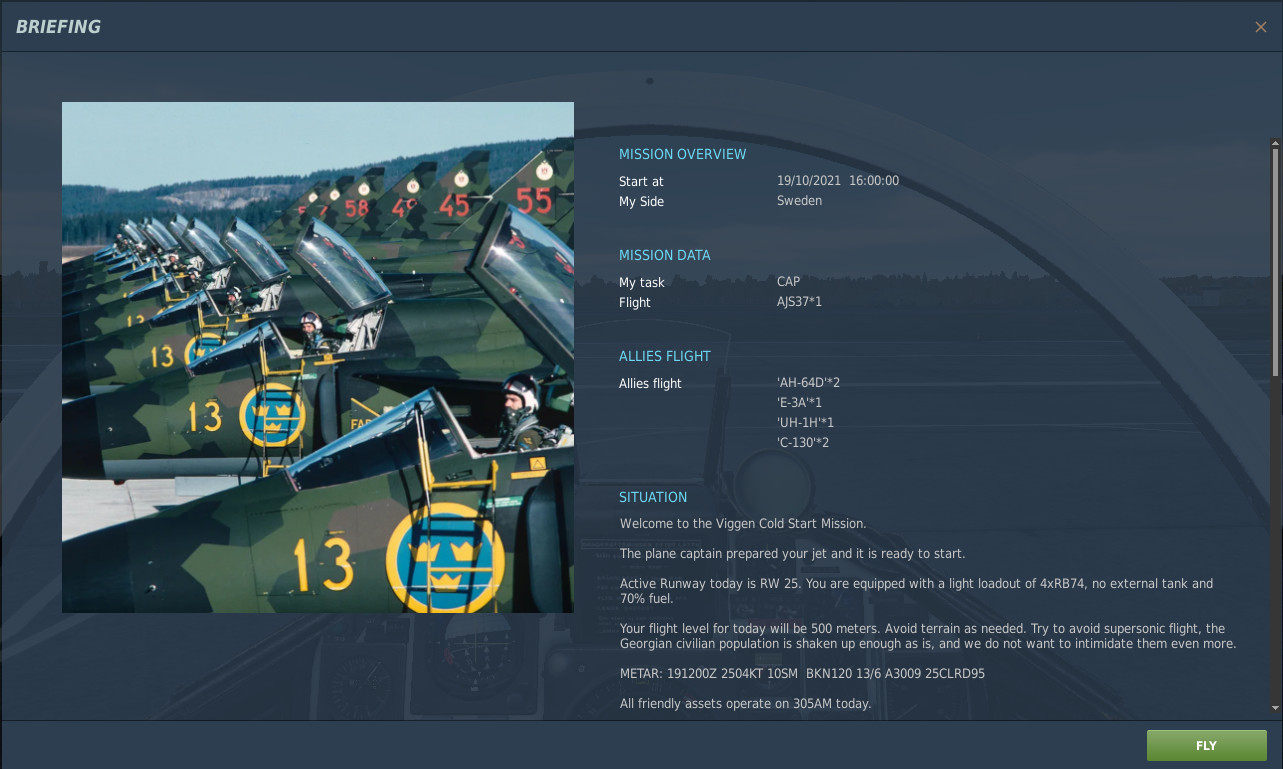Click the ALLIES FLIGHT section heading
1283x769 pixels.
click(664, 356)
